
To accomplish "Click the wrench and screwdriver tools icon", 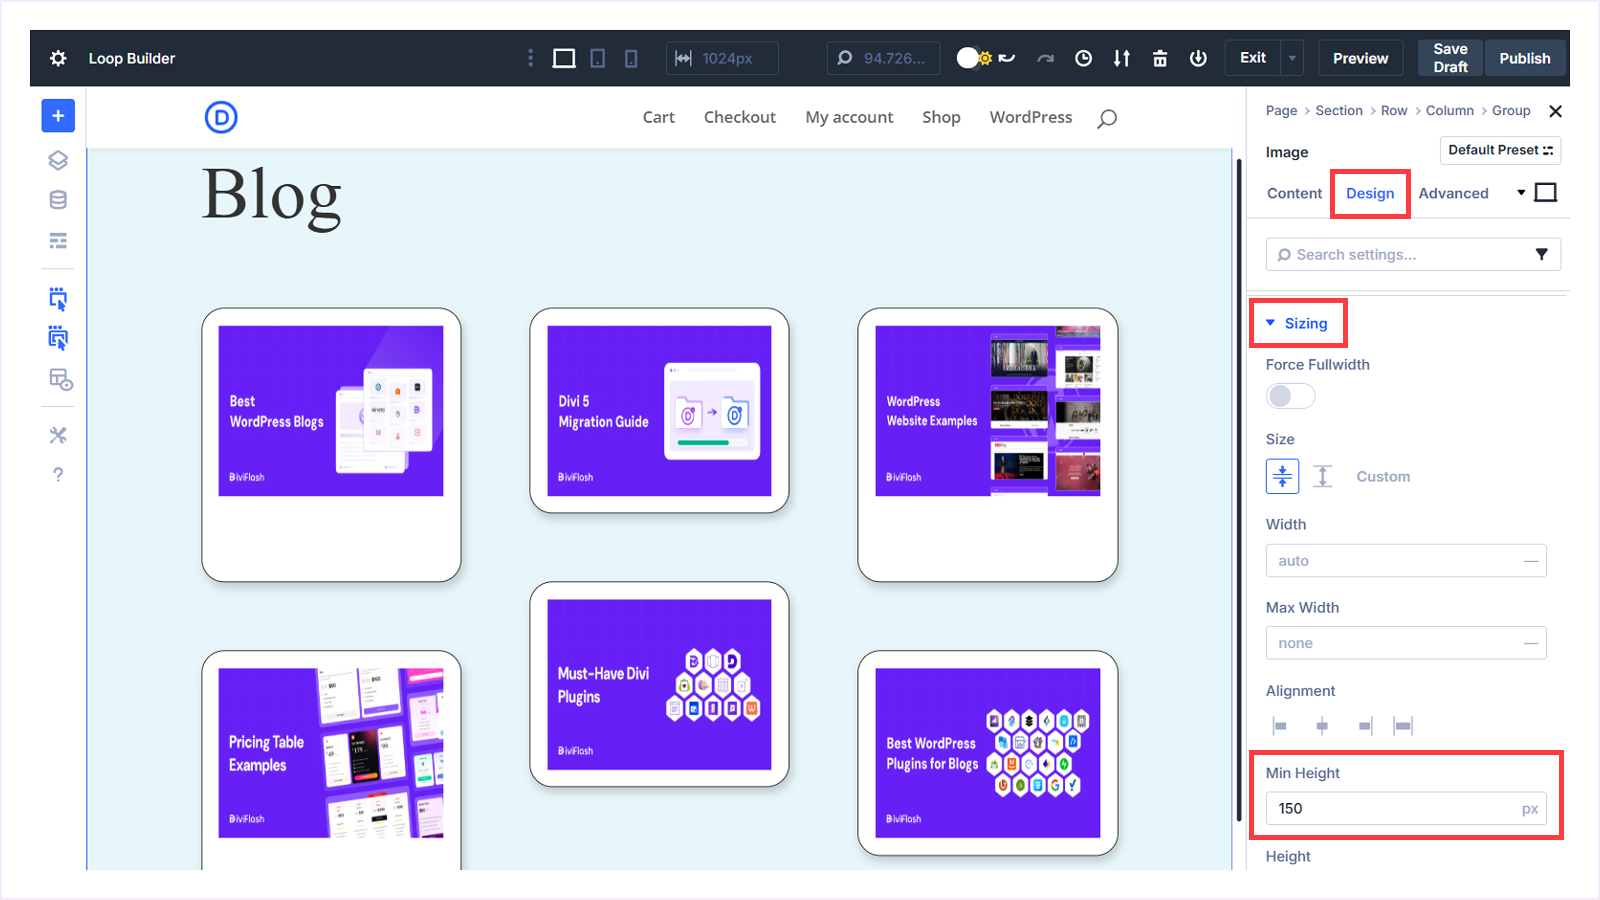I will (58, 434).
